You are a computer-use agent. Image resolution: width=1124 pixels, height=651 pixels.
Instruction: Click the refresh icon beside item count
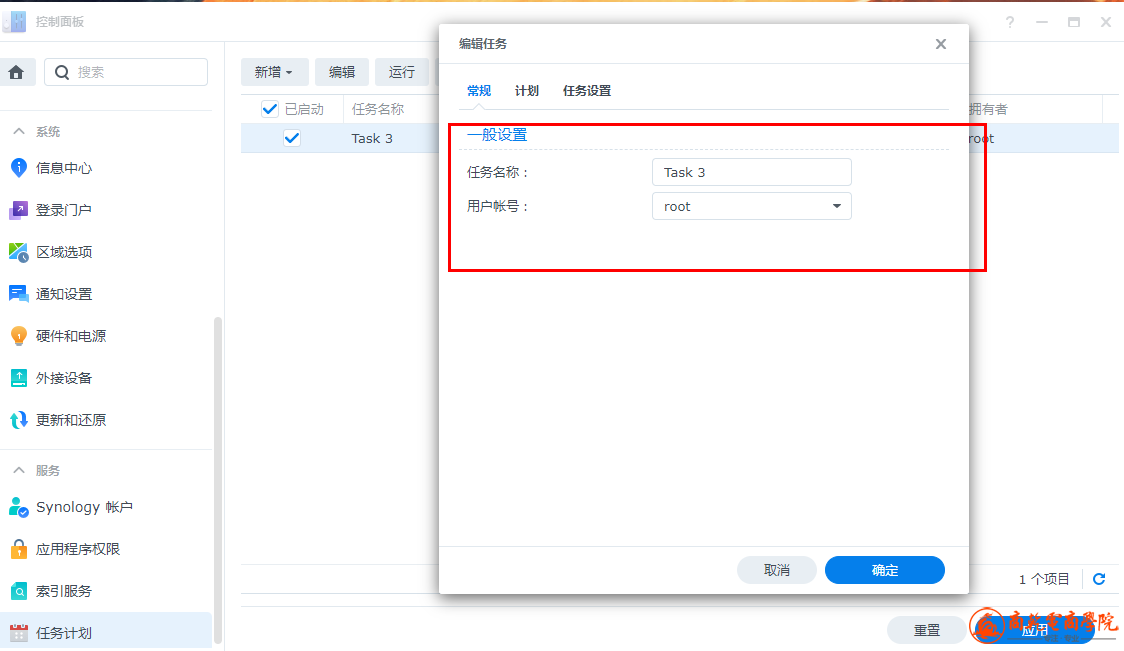tap(1099, 579)
